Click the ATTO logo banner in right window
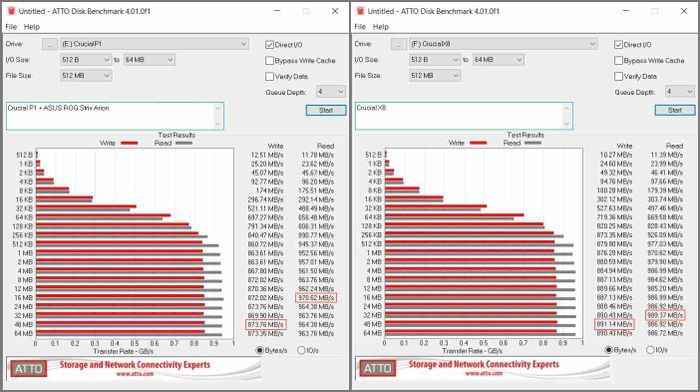 pyautogui.click(x=483, y=368)
